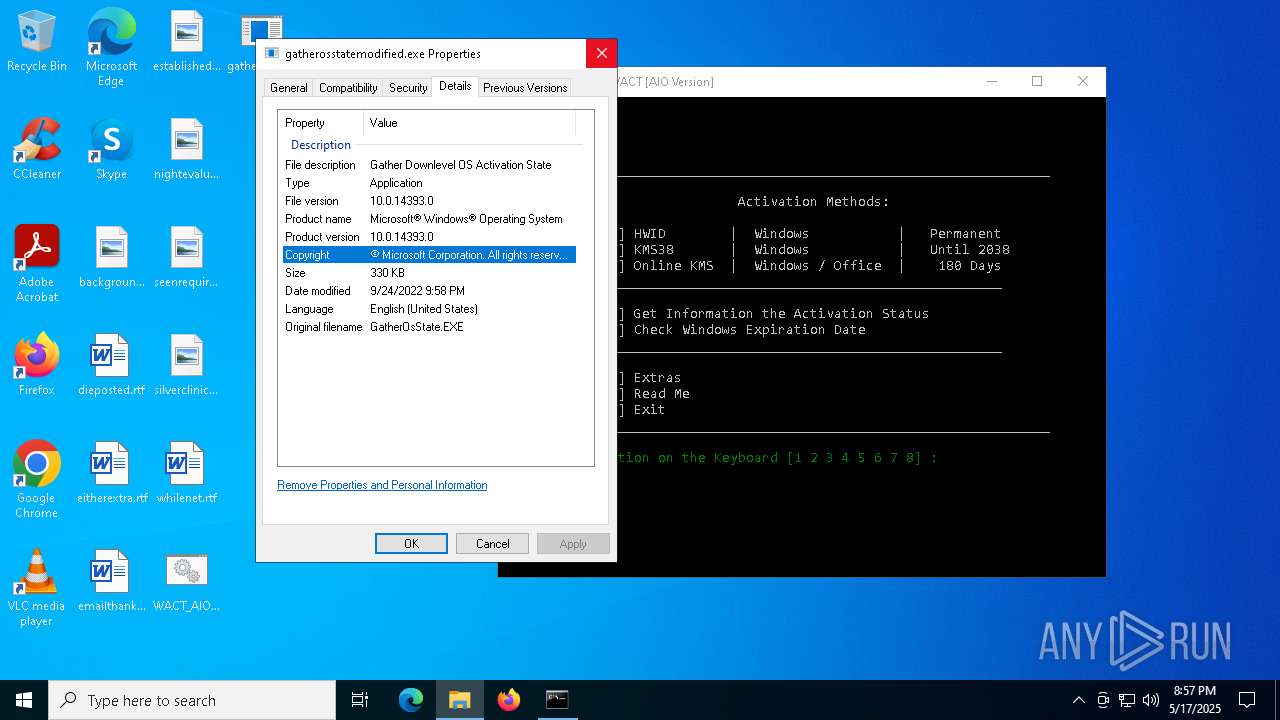Open the Recycle Bin desktop icon
The height and width of the screenshot is (720, 1280).
point(37,42)
